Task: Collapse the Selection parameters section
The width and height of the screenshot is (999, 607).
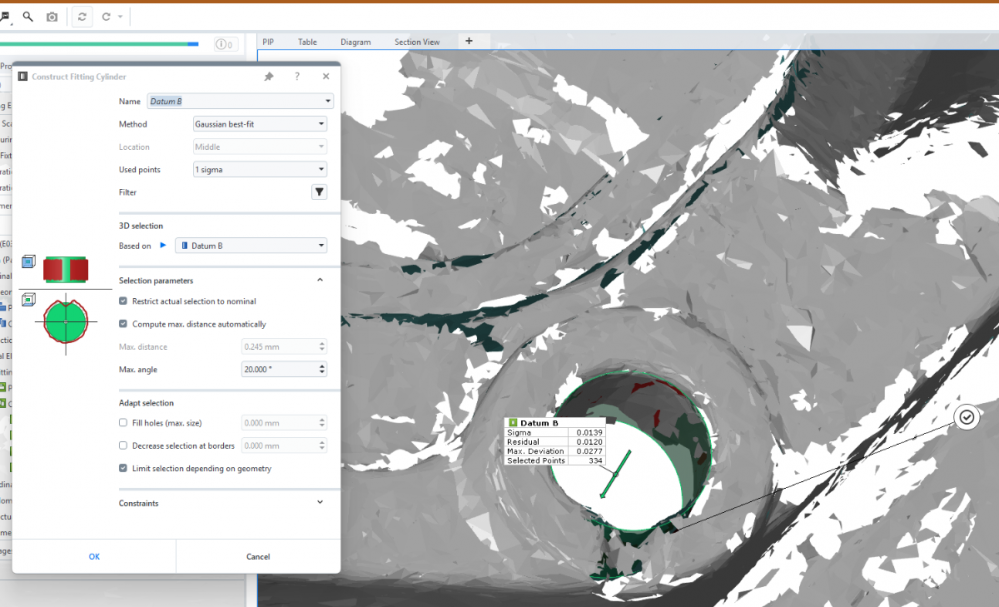Action: pyautogui.click(x=320, y=280)
